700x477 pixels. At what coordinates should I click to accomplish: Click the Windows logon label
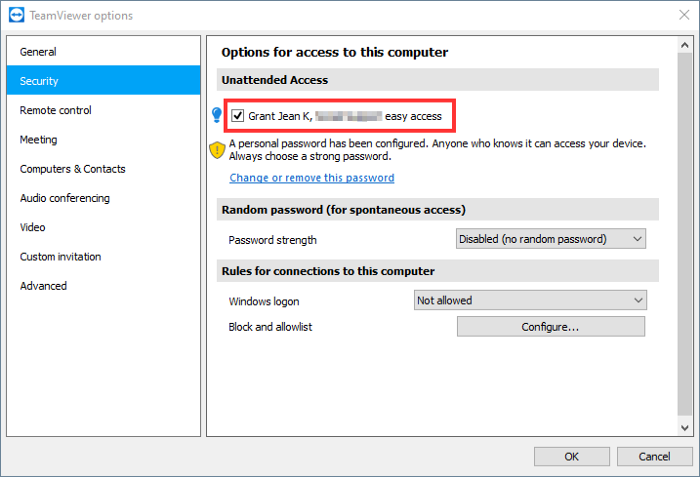pyautogui.click(x=264, y=301)
